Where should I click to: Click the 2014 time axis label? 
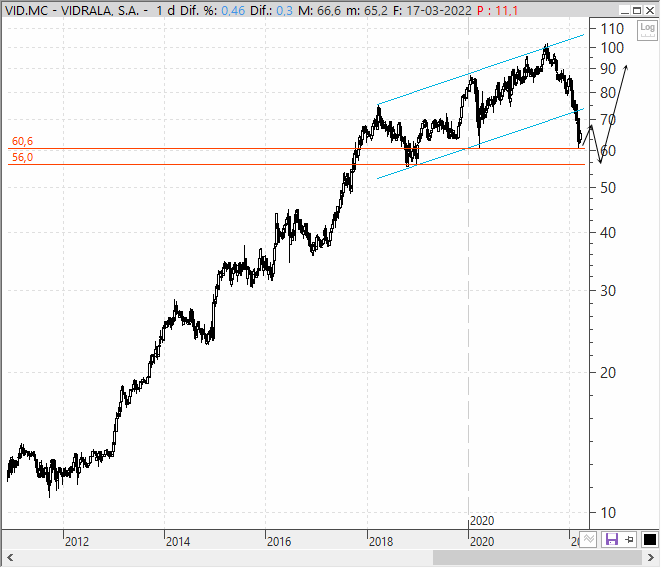pos(178,541)
